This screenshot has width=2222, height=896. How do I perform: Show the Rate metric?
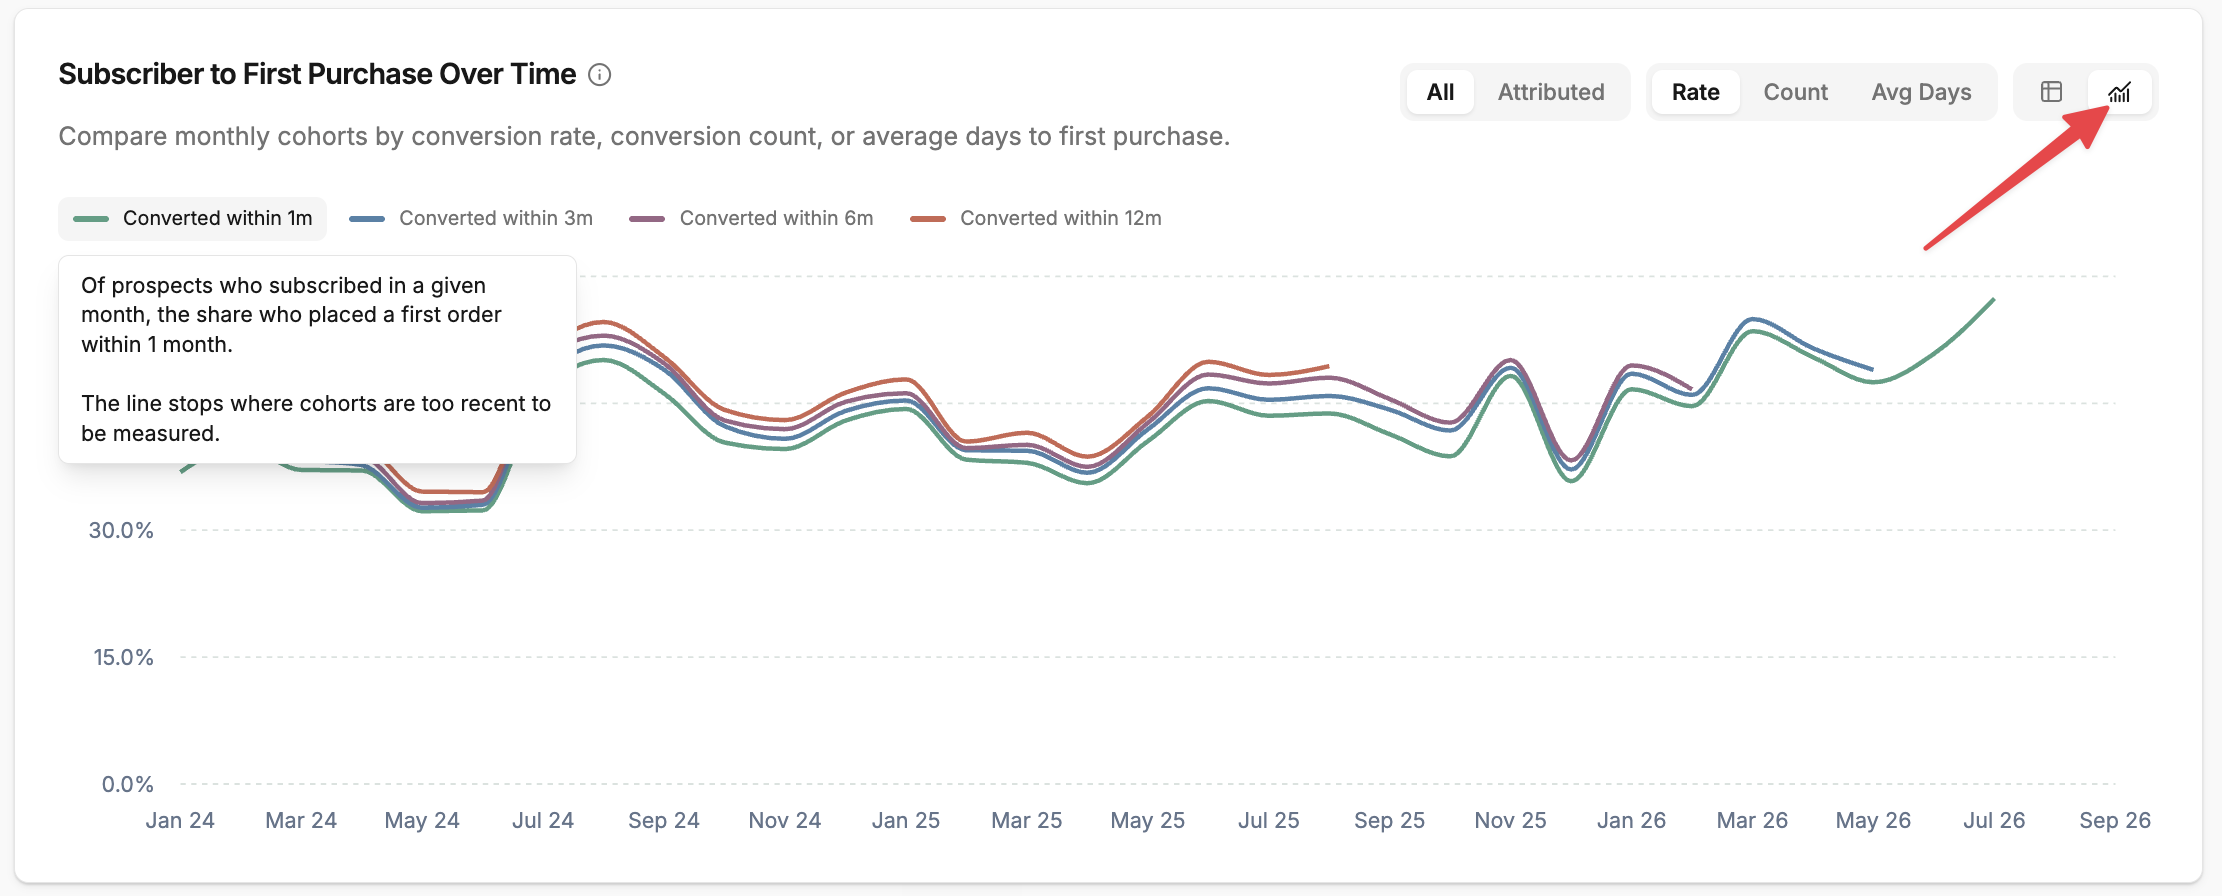click(1695, 92)
